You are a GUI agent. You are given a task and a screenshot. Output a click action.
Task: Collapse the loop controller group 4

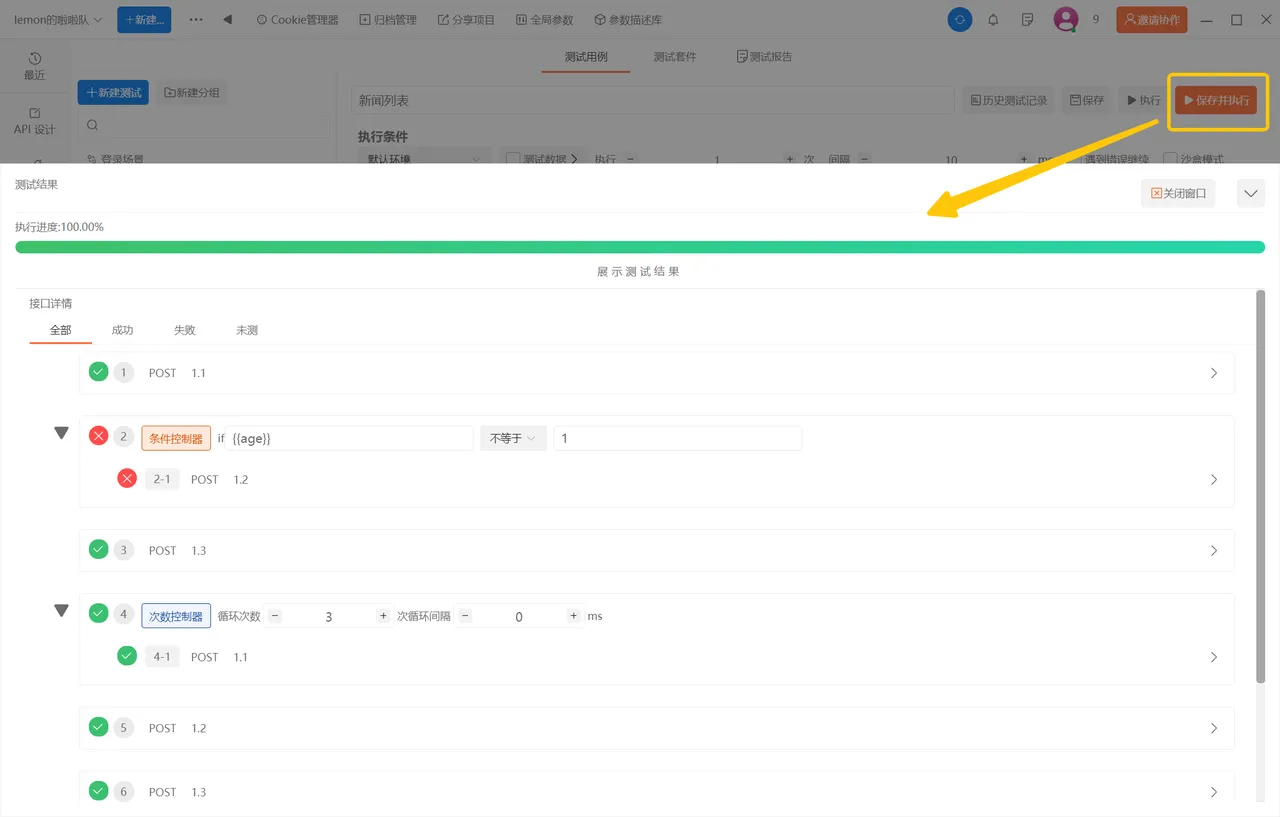62,610
